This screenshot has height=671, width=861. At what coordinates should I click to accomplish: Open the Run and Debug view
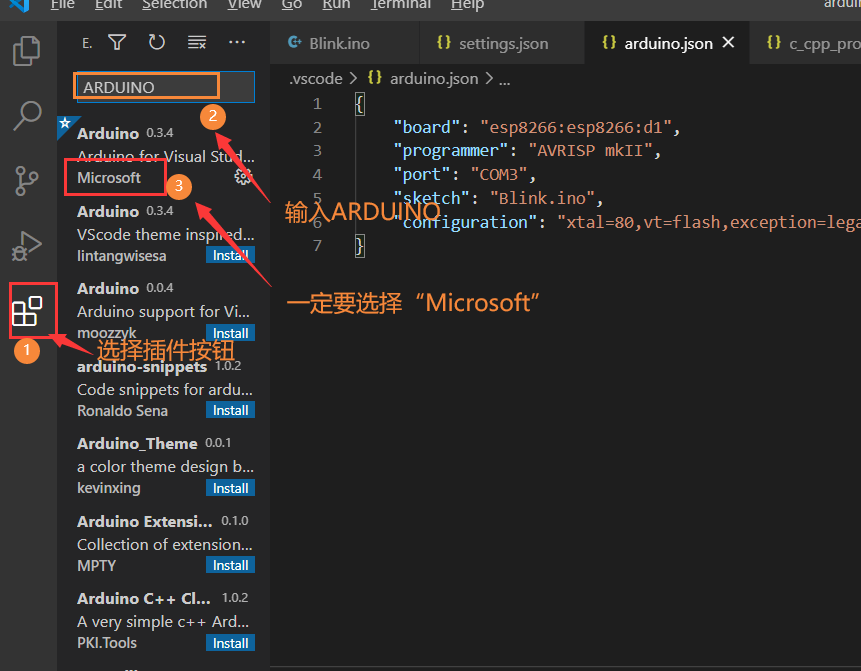click(26, 246)
